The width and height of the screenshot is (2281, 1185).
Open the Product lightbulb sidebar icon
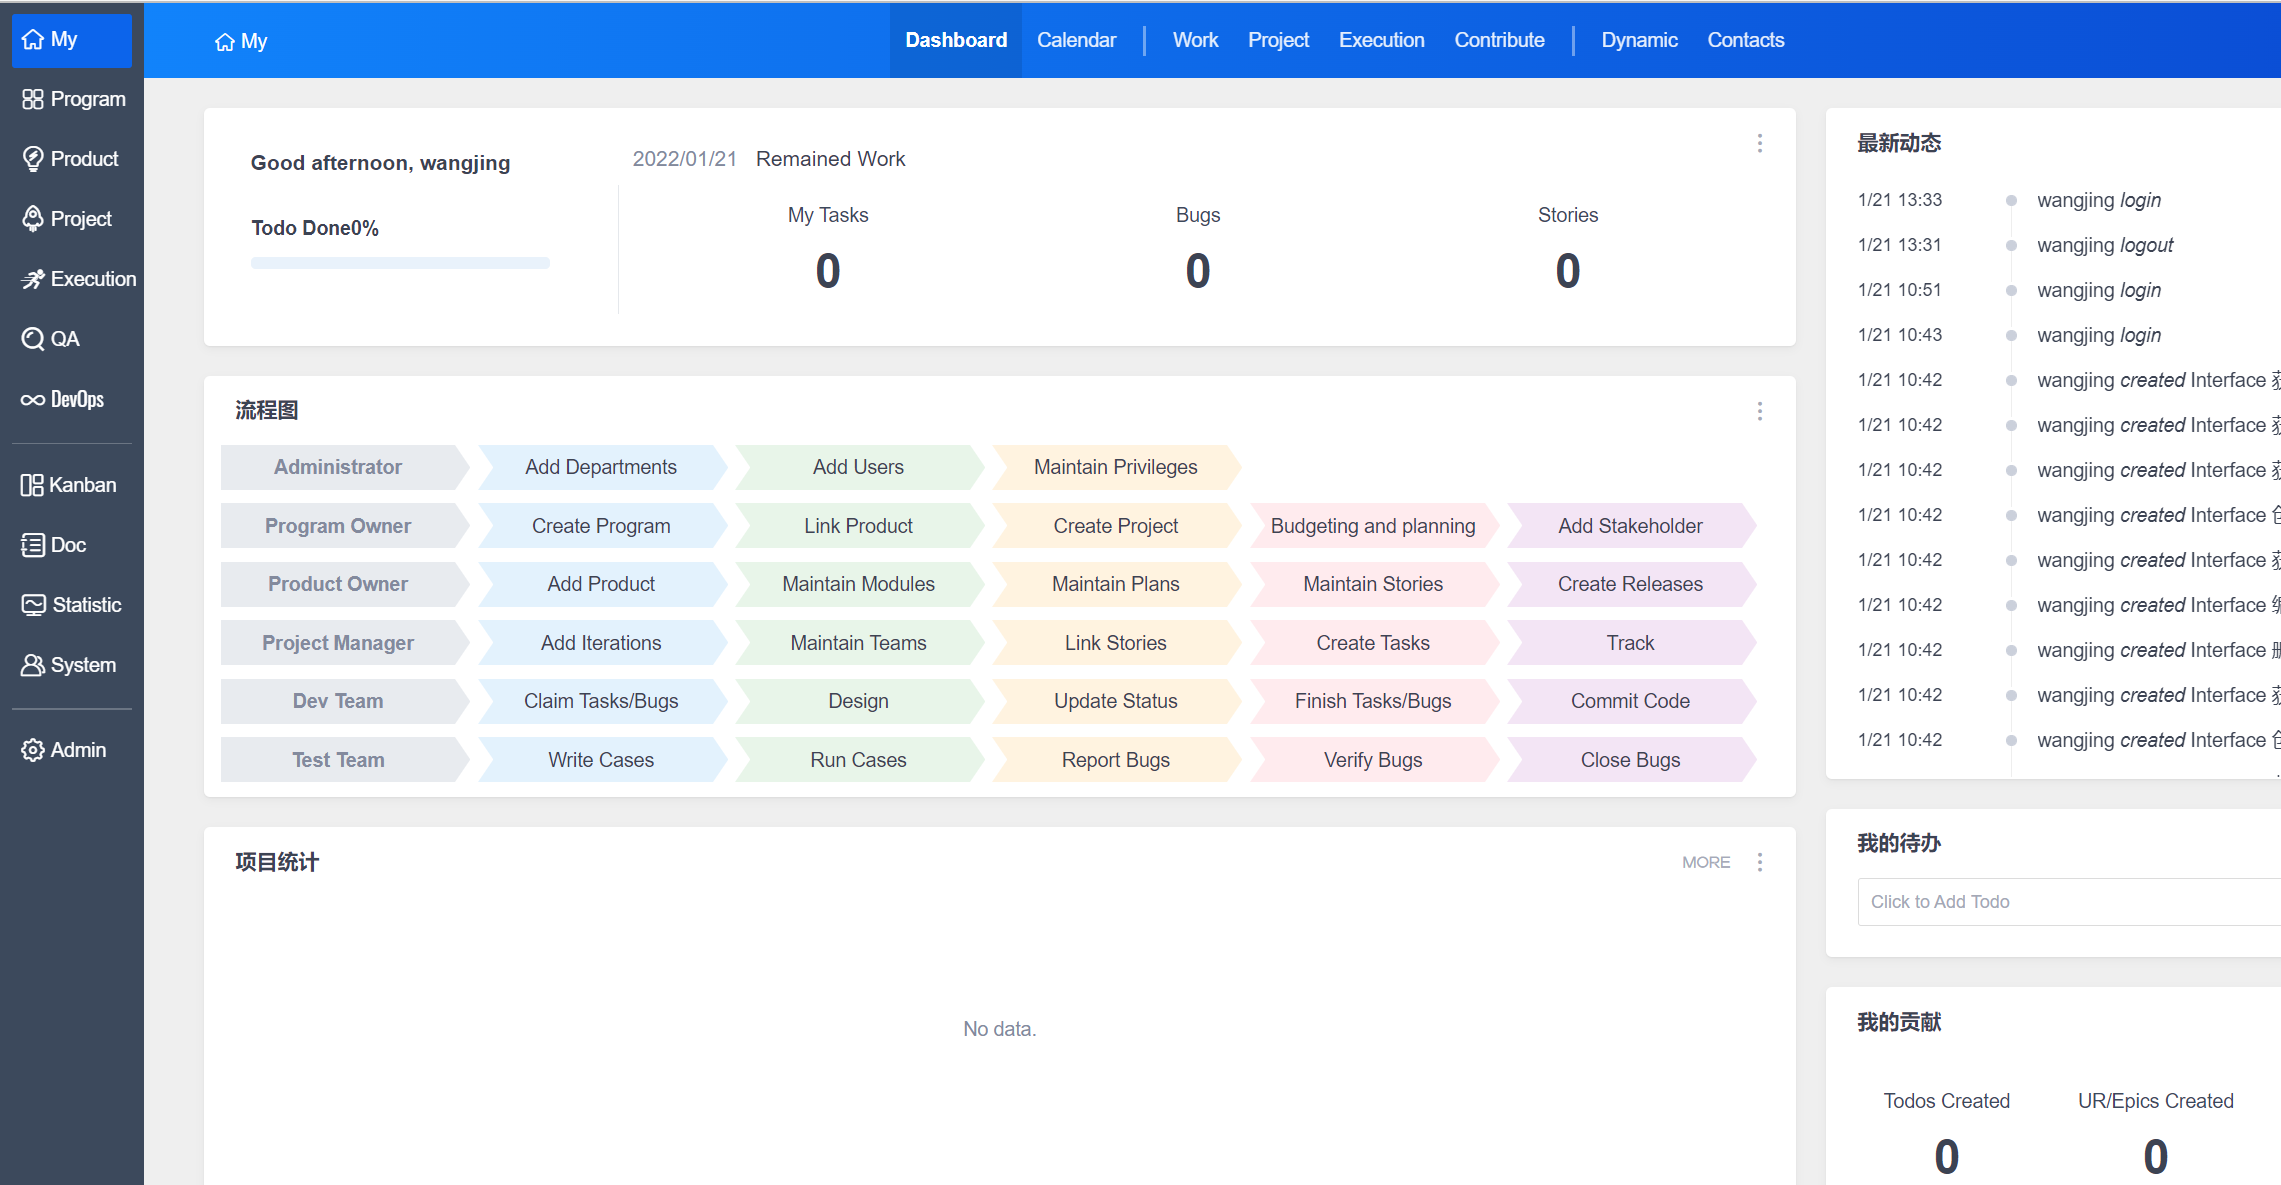point(33,159)
